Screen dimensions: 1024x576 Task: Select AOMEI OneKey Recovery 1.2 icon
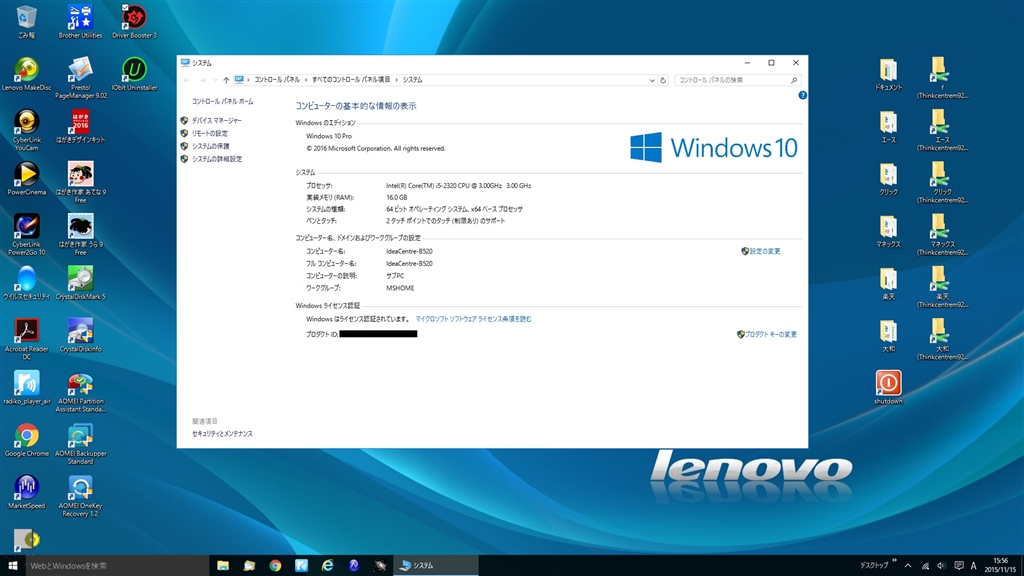80,496
